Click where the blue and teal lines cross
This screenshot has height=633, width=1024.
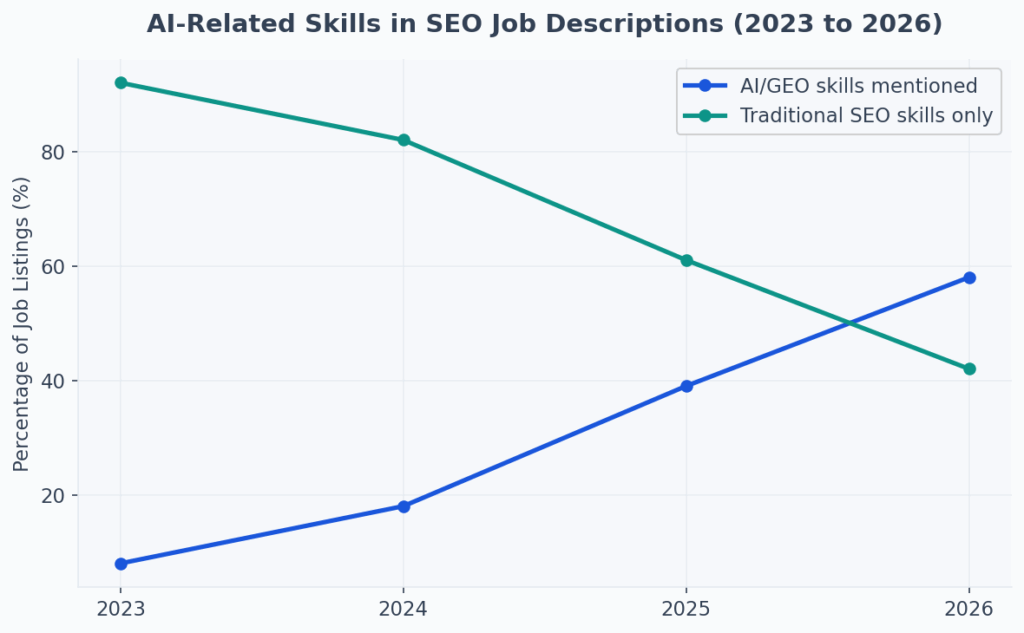850,323
